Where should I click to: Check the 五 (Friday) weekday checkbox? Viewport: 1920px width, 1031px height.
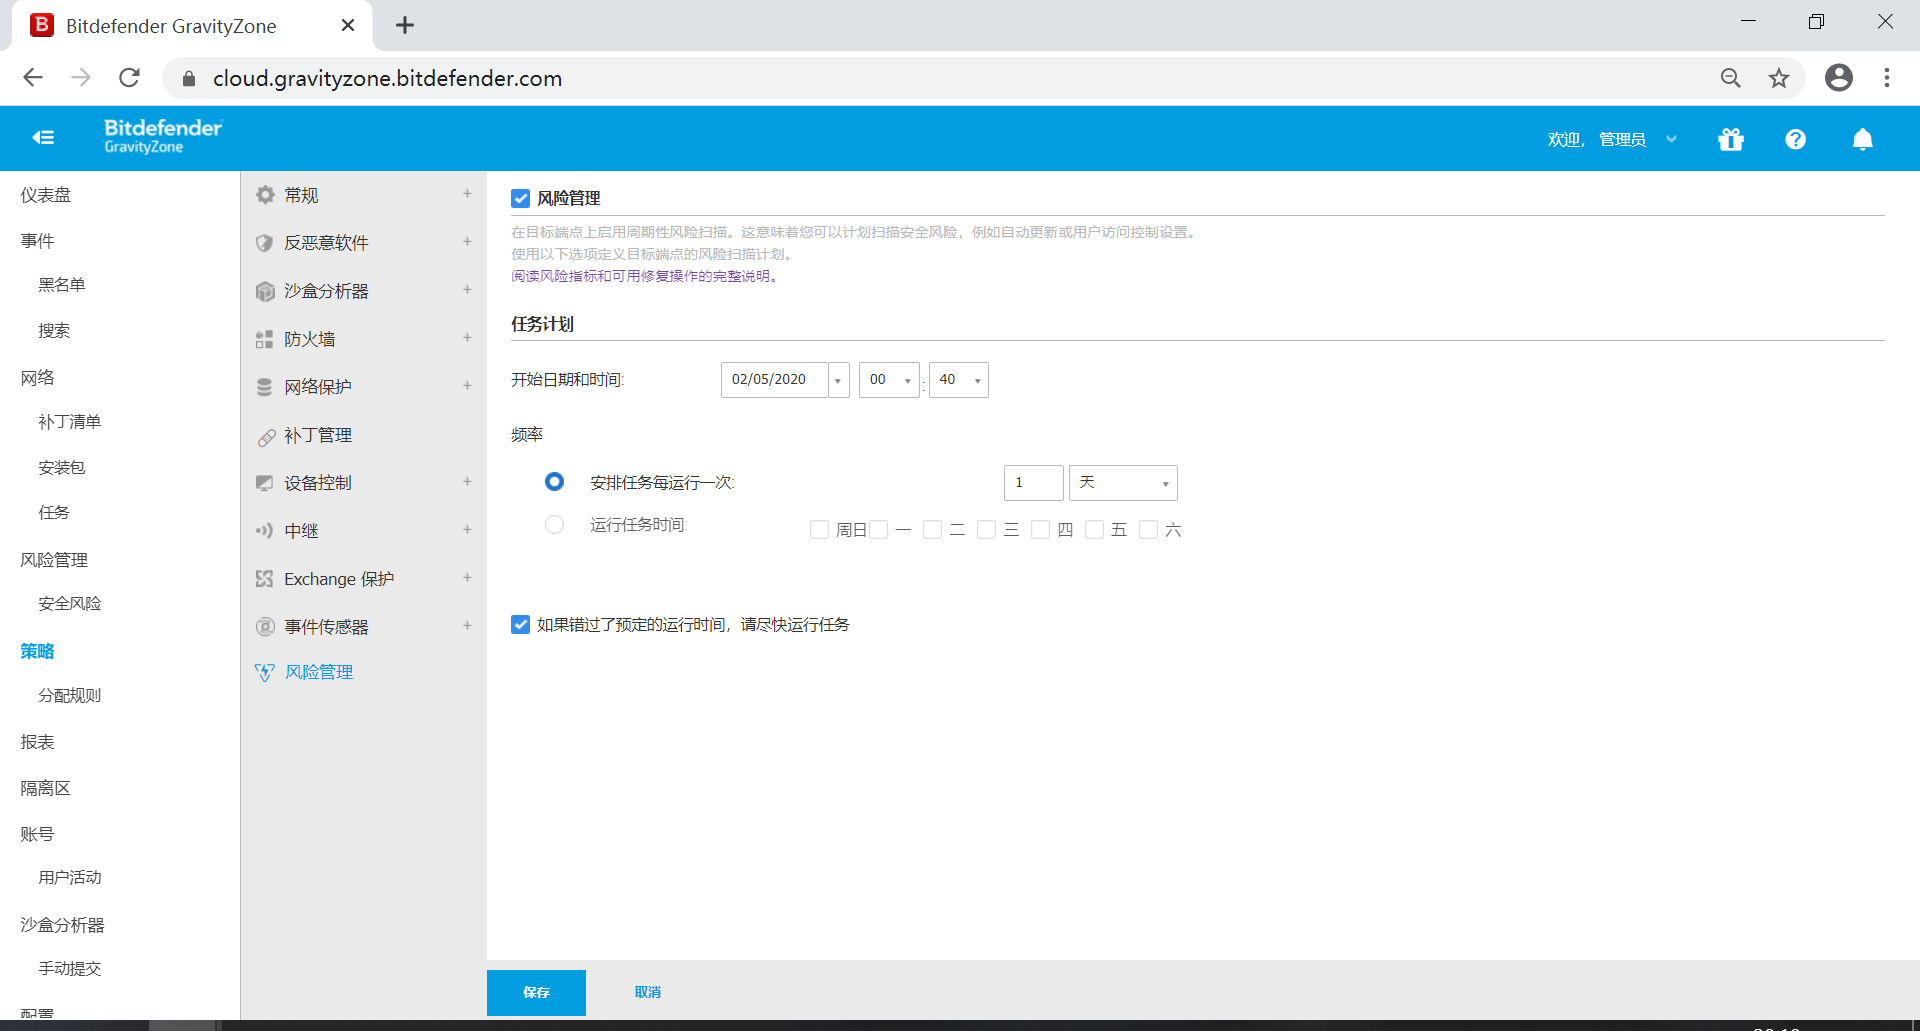coord(1094,530)
